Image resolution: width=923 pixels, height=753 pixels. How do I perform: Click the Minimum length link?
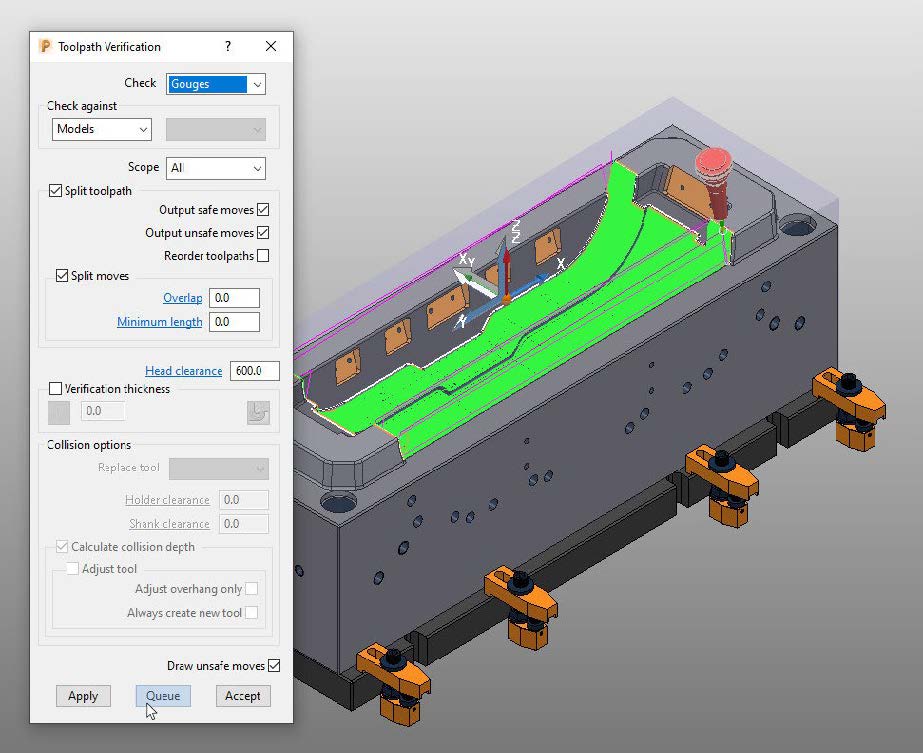pos(160,322)
